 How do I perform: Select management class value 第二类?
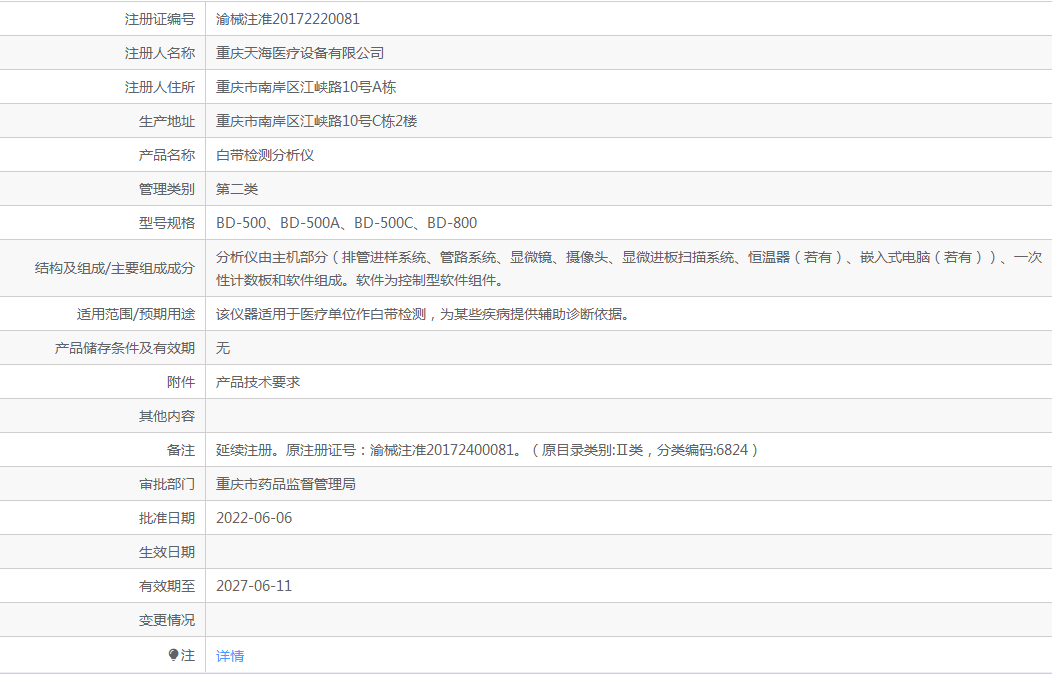click(237, 189)
